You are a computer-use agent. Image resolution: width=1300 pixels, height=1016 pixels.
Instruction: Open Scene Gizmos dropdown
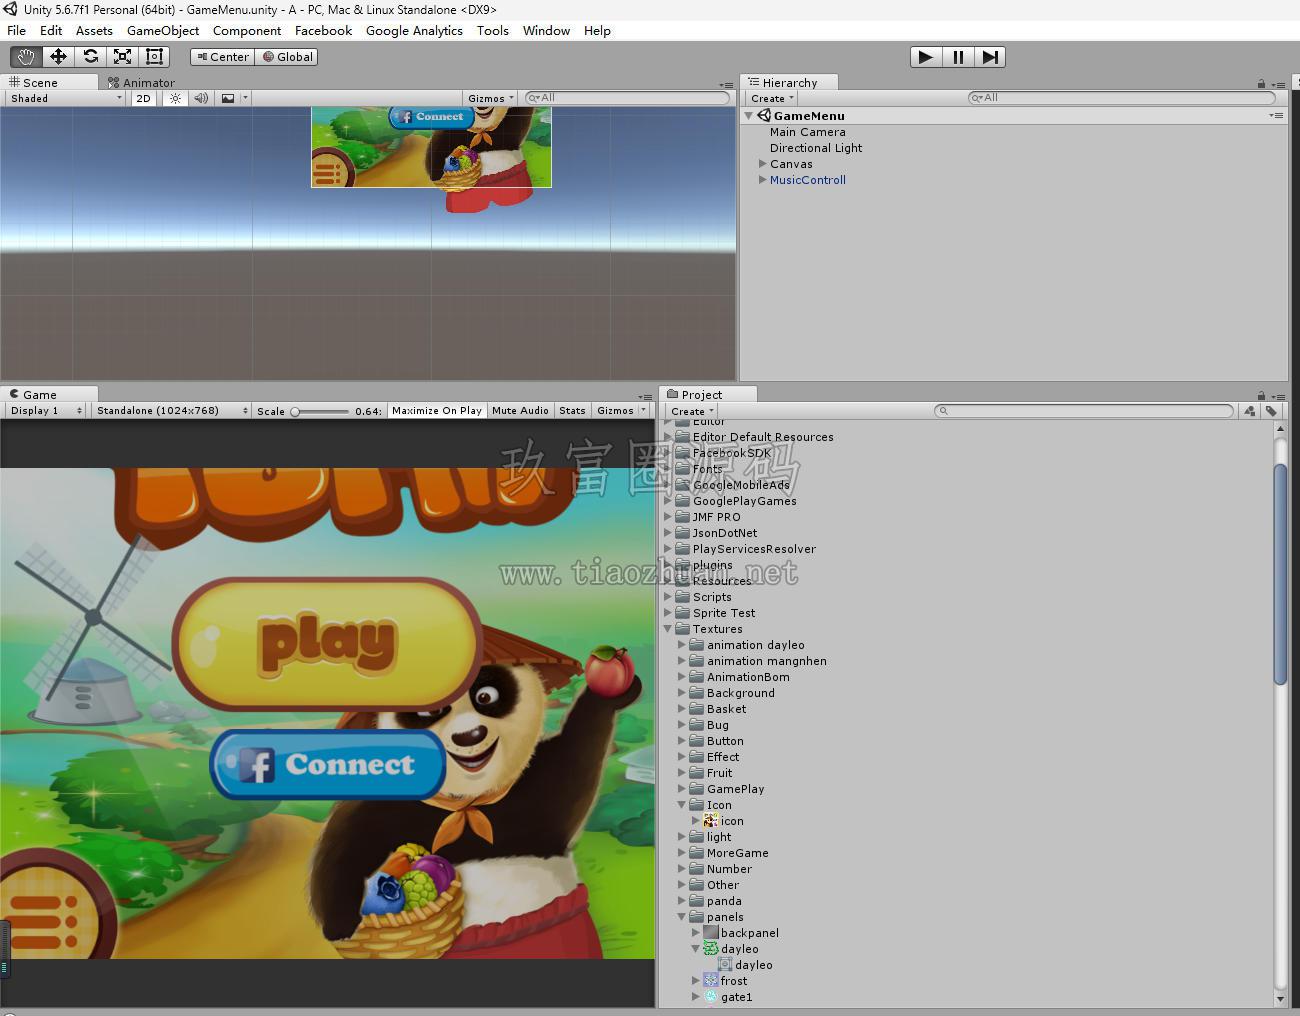[490, 98]
